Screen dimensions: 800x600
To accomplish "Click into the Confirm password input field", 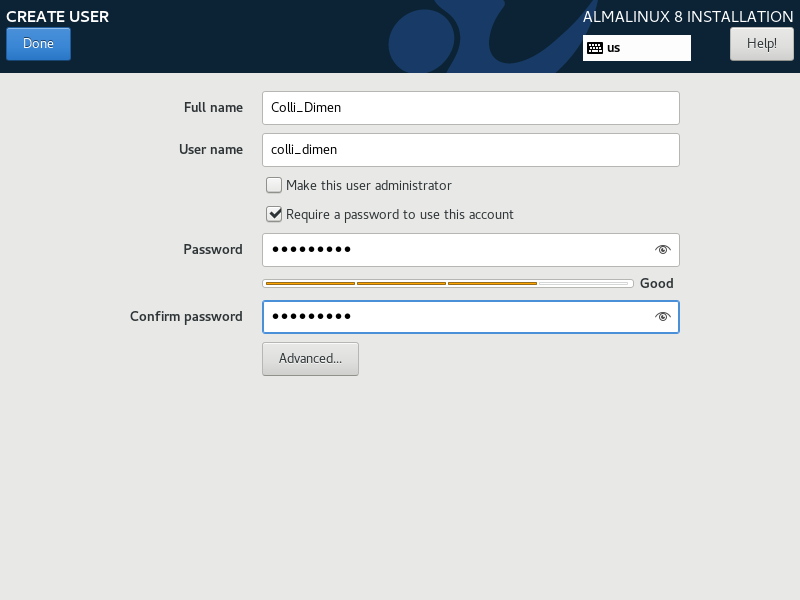I will pyautogui.click(x=470, y=317).
